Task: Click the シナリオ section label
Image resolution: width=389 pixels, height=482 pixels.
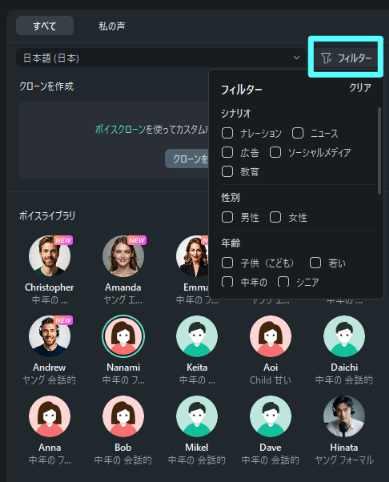Action: point(236,113)
